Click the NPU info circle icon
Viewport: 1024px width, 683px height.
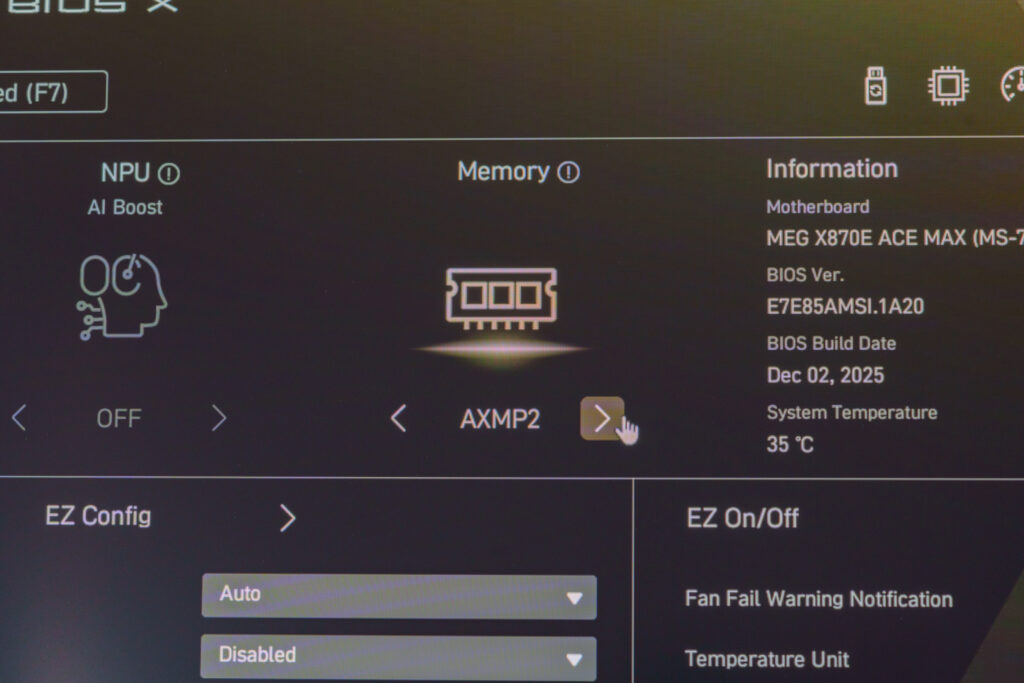coord(168,174)
